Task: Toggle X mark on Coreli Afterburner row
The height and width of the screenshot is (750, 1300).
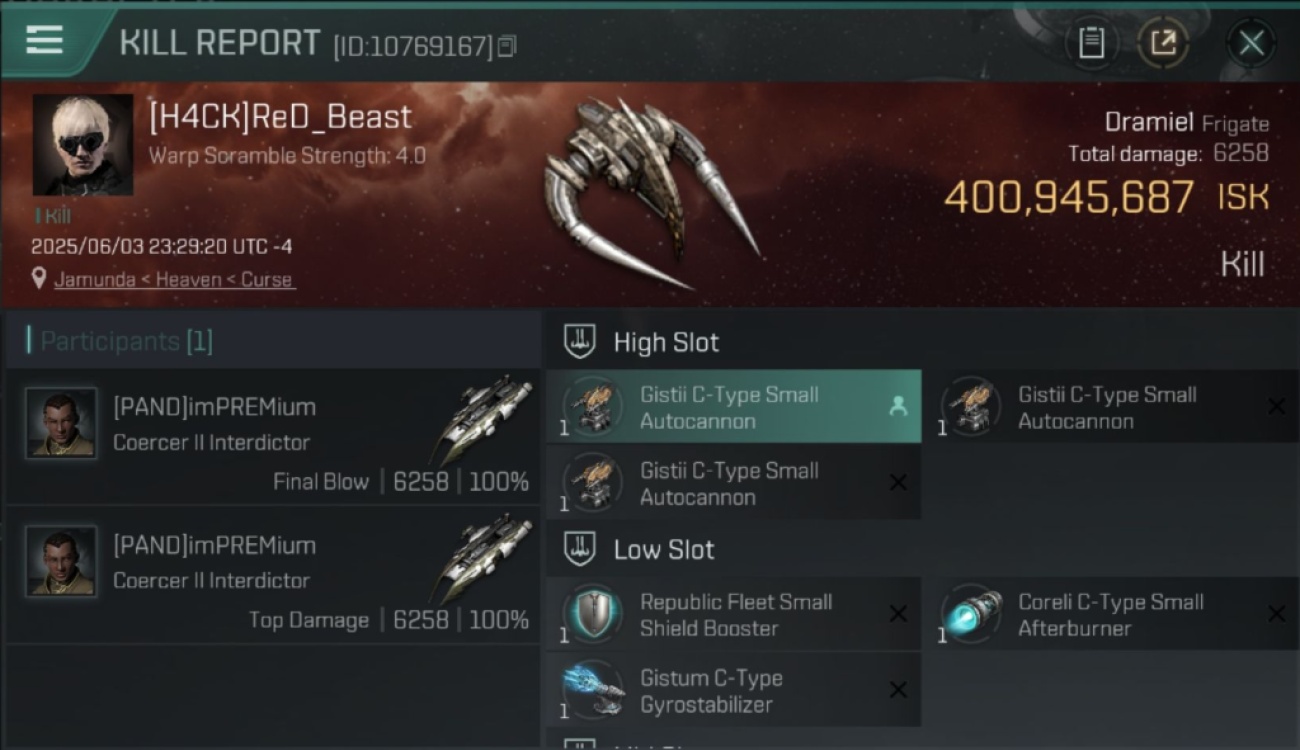Action: pyautogui.click(x=1276, y=614)
